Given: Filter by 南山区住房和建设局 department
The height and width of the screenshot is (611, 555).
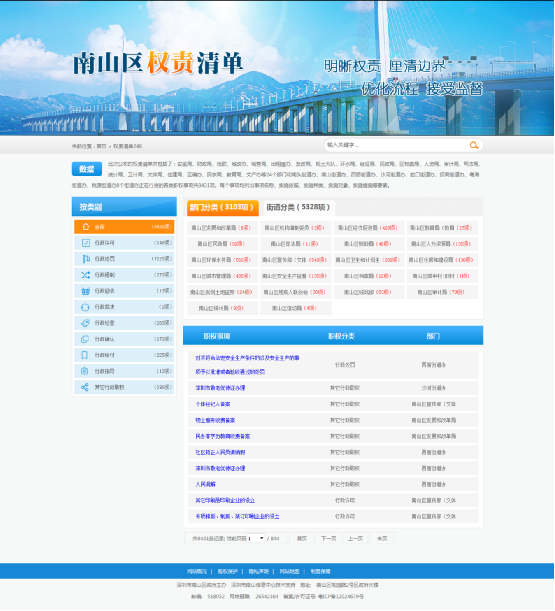Looking at the screenshot, I should pyautogui.click(x=442, y=260).
